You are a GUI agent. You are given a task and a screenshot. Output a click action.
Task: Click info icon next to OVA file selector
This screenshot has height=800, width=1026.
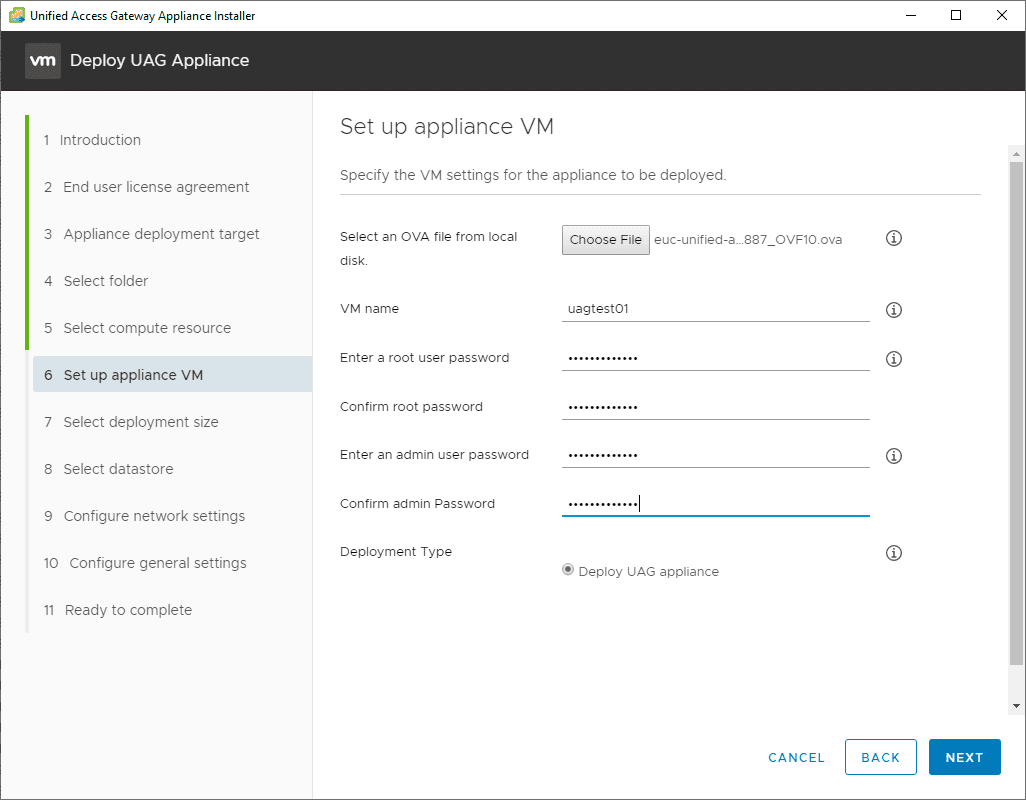click(894, 239)
